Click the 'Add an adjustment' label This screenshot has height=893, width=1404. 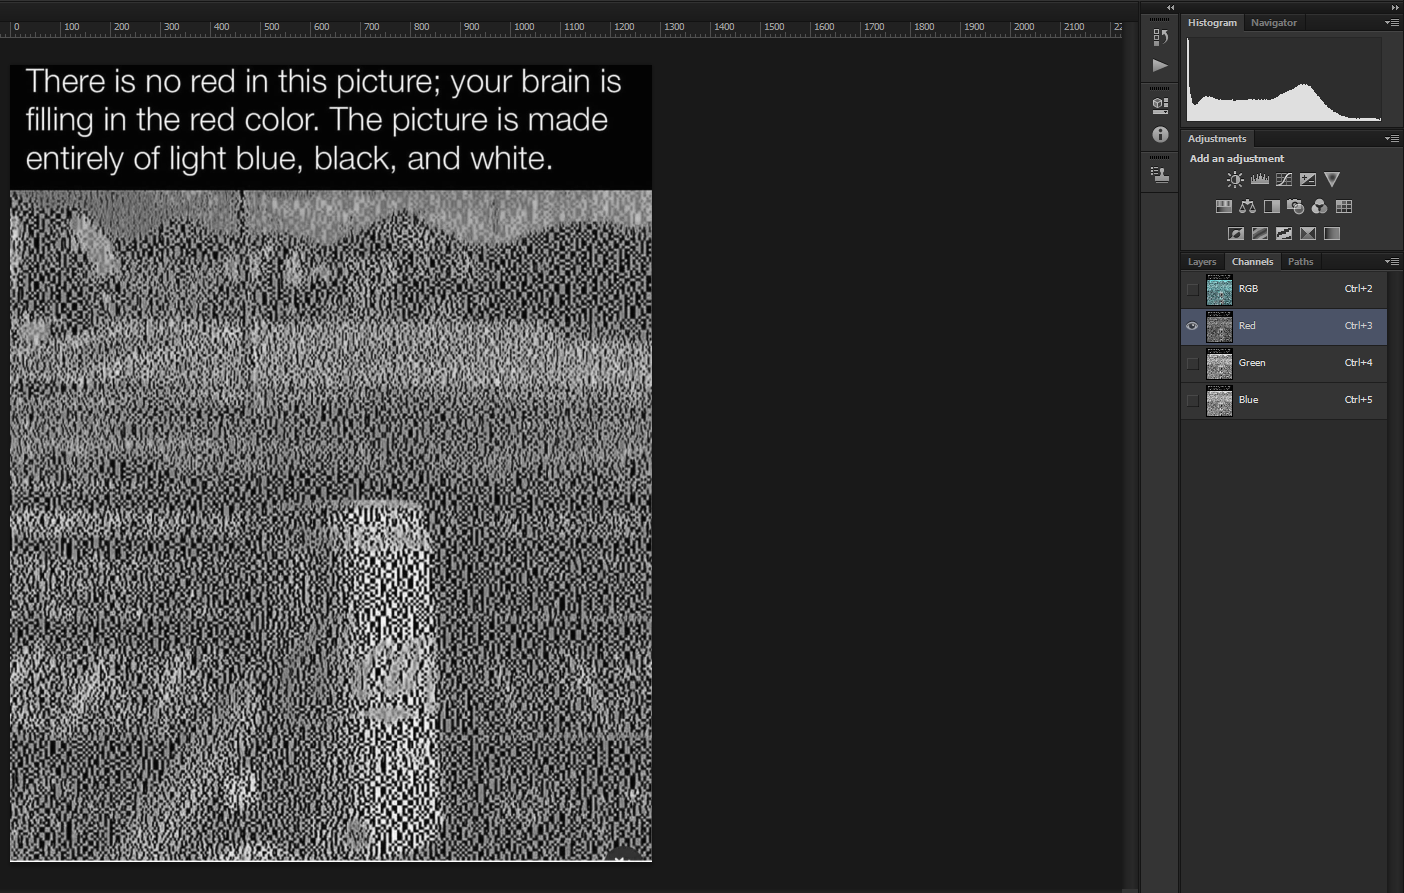point(1237,159)
